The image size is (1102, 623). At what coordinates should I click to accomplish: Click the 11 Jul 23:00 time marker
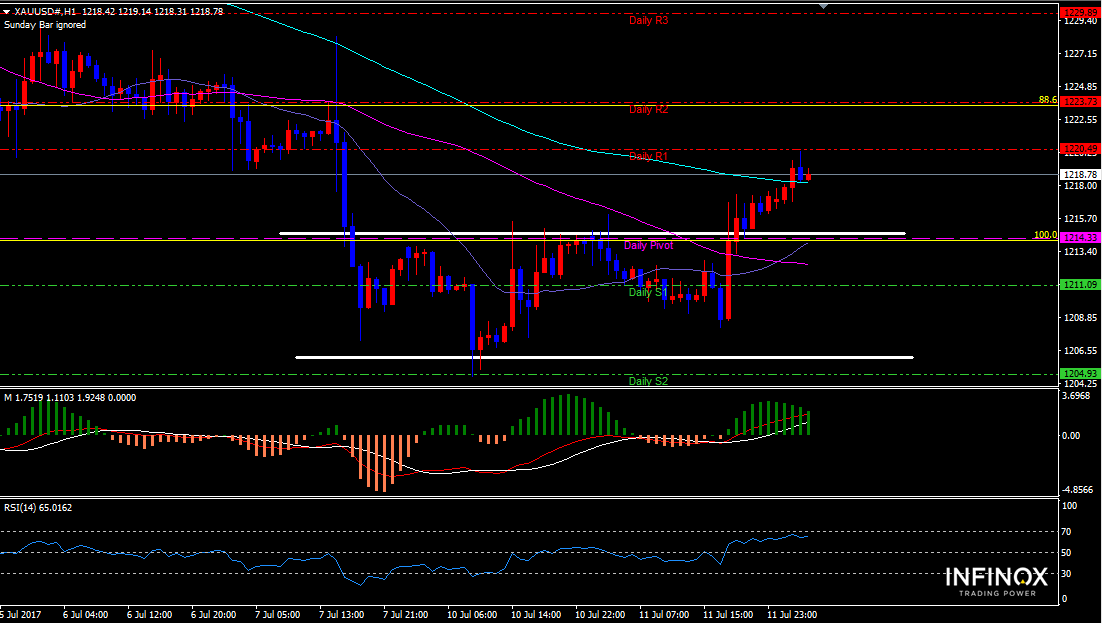[793, 614]
